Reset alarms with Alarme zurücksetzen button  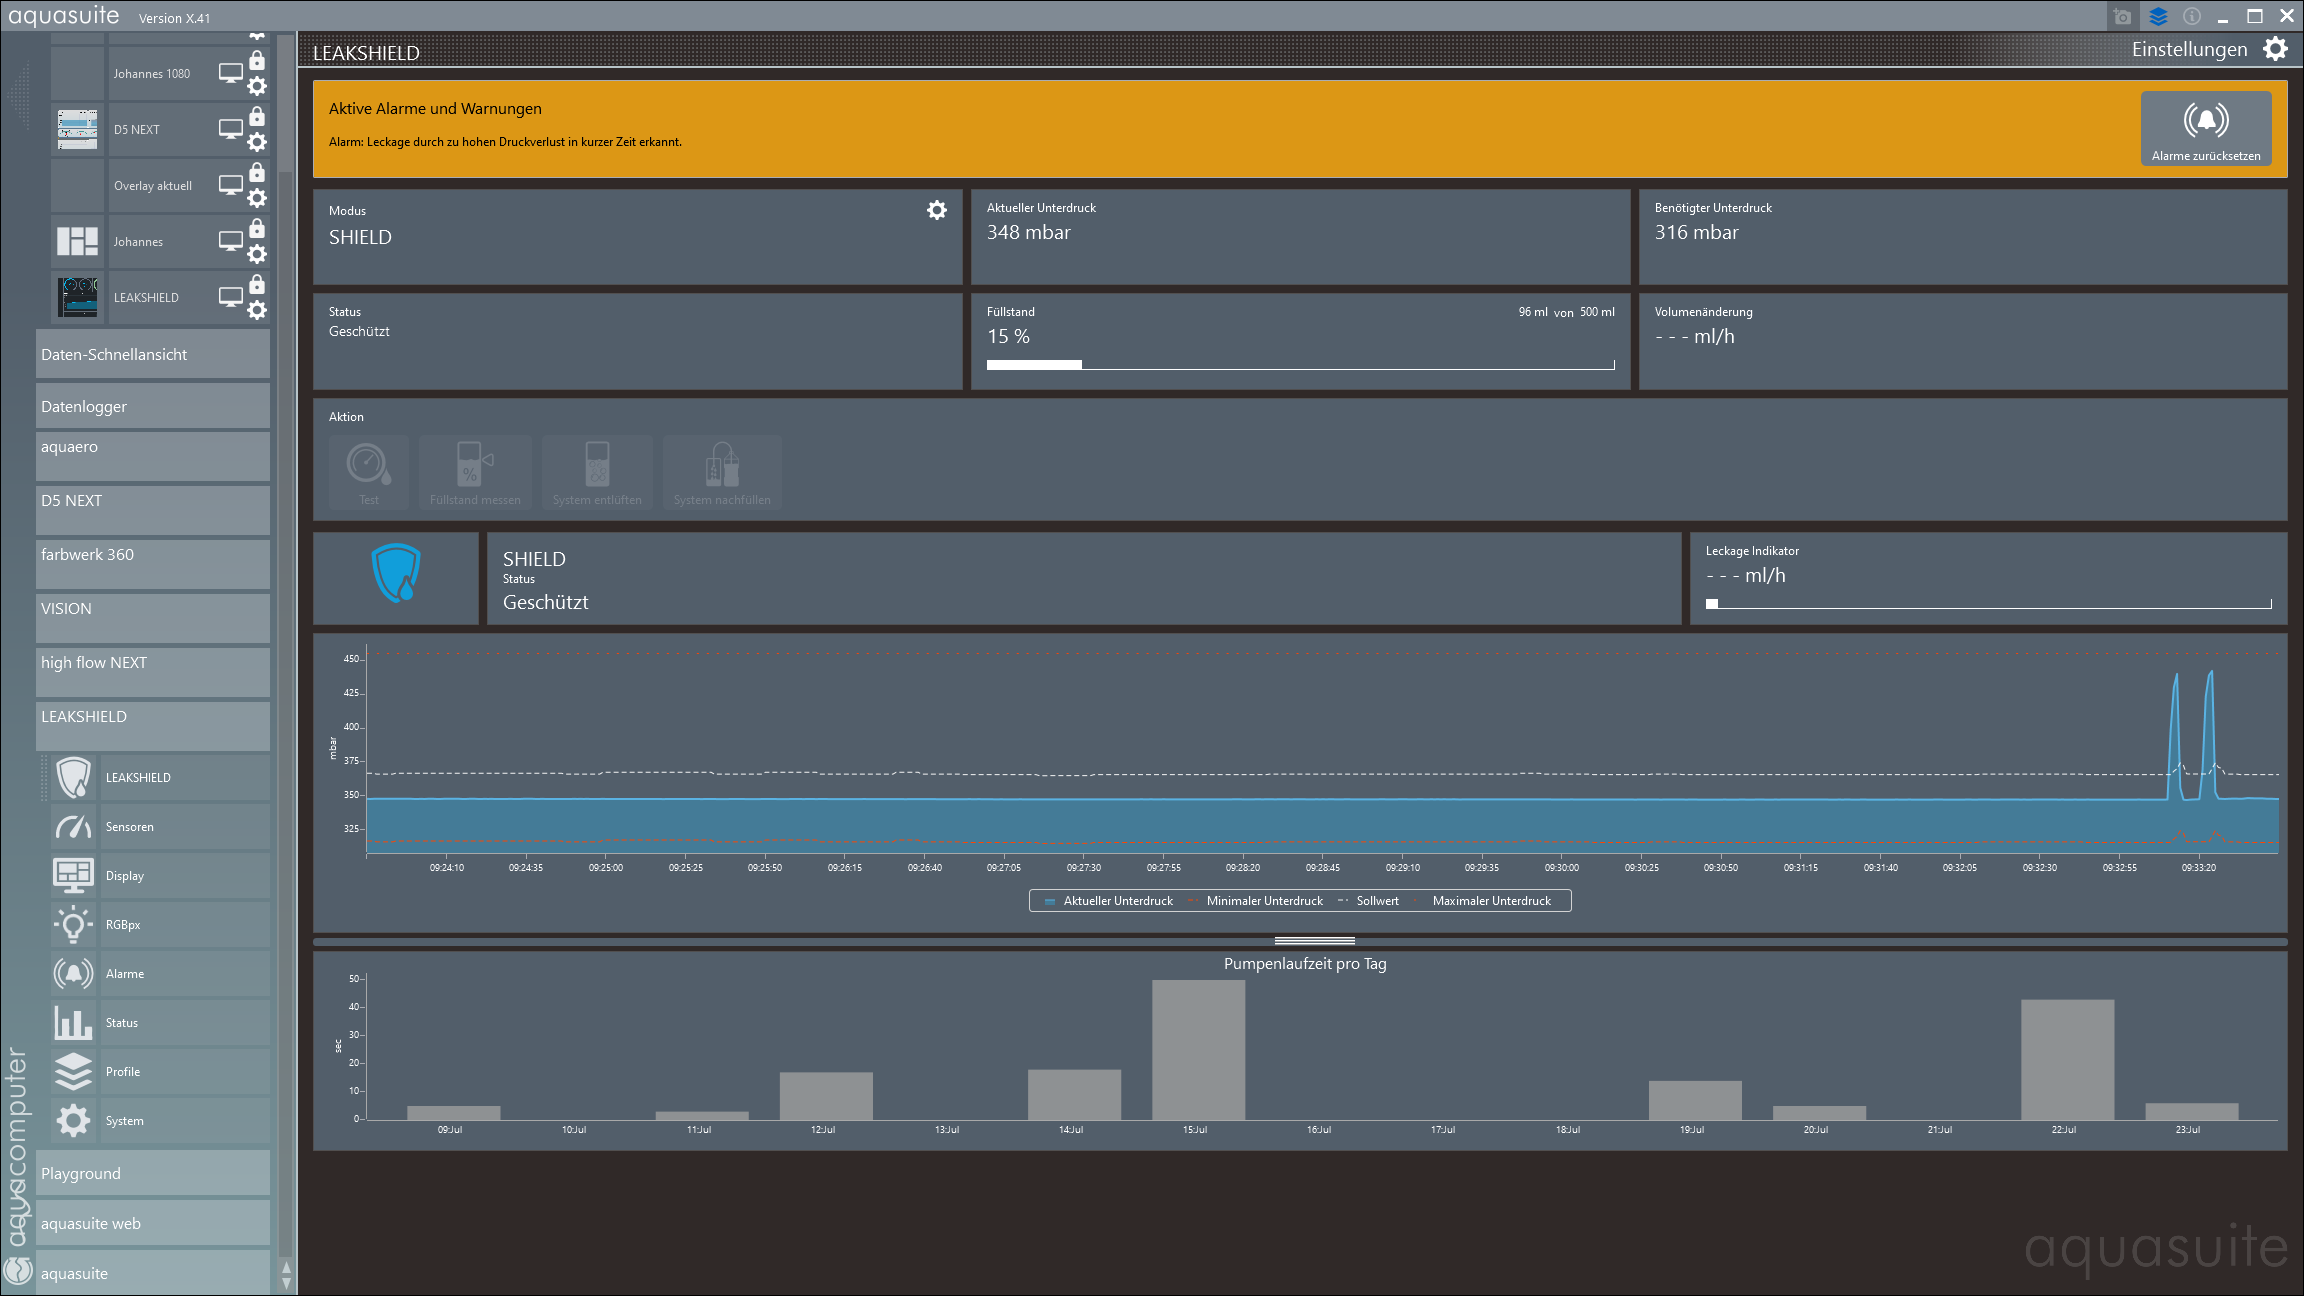(2206, 128)
